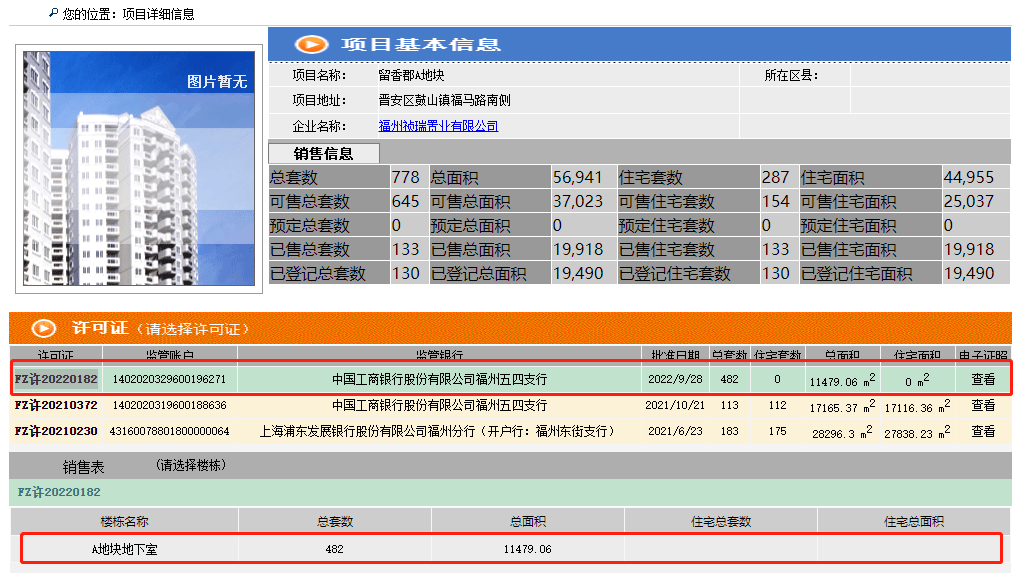
Task: Click the 住宅面积 value 44,955
Action: (x=969, y=177)
